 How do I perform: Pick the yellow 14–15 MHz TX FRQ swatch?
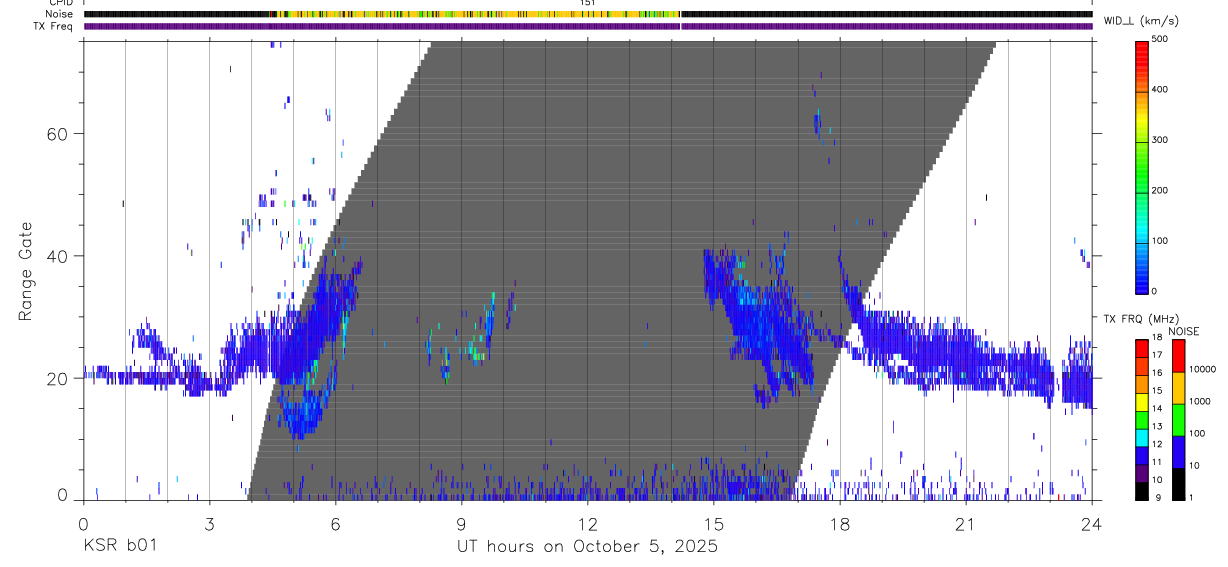coord(1143,401)
